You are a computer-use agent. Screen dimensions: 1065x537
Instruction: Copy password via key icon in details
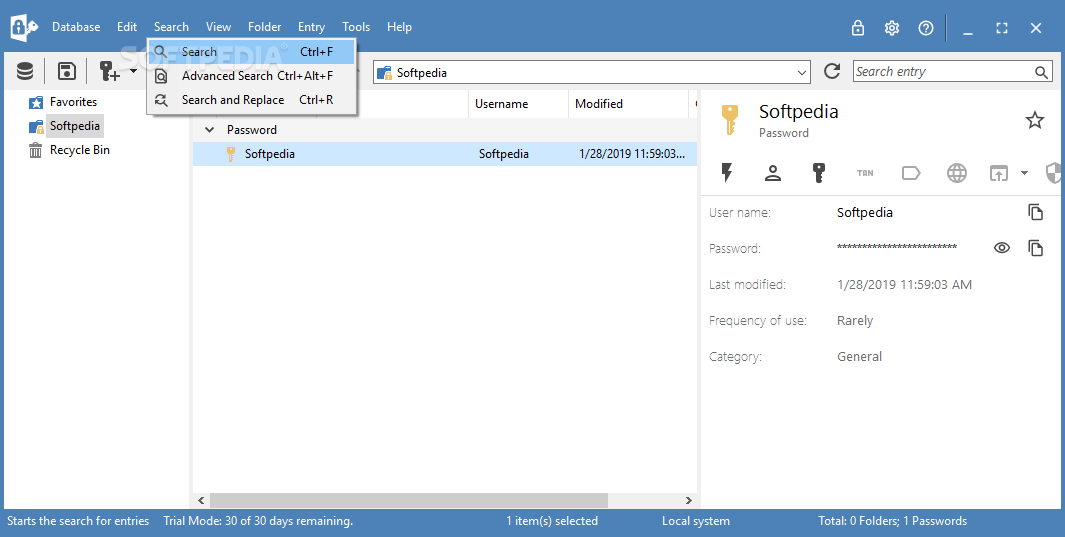tap(819, 173)
